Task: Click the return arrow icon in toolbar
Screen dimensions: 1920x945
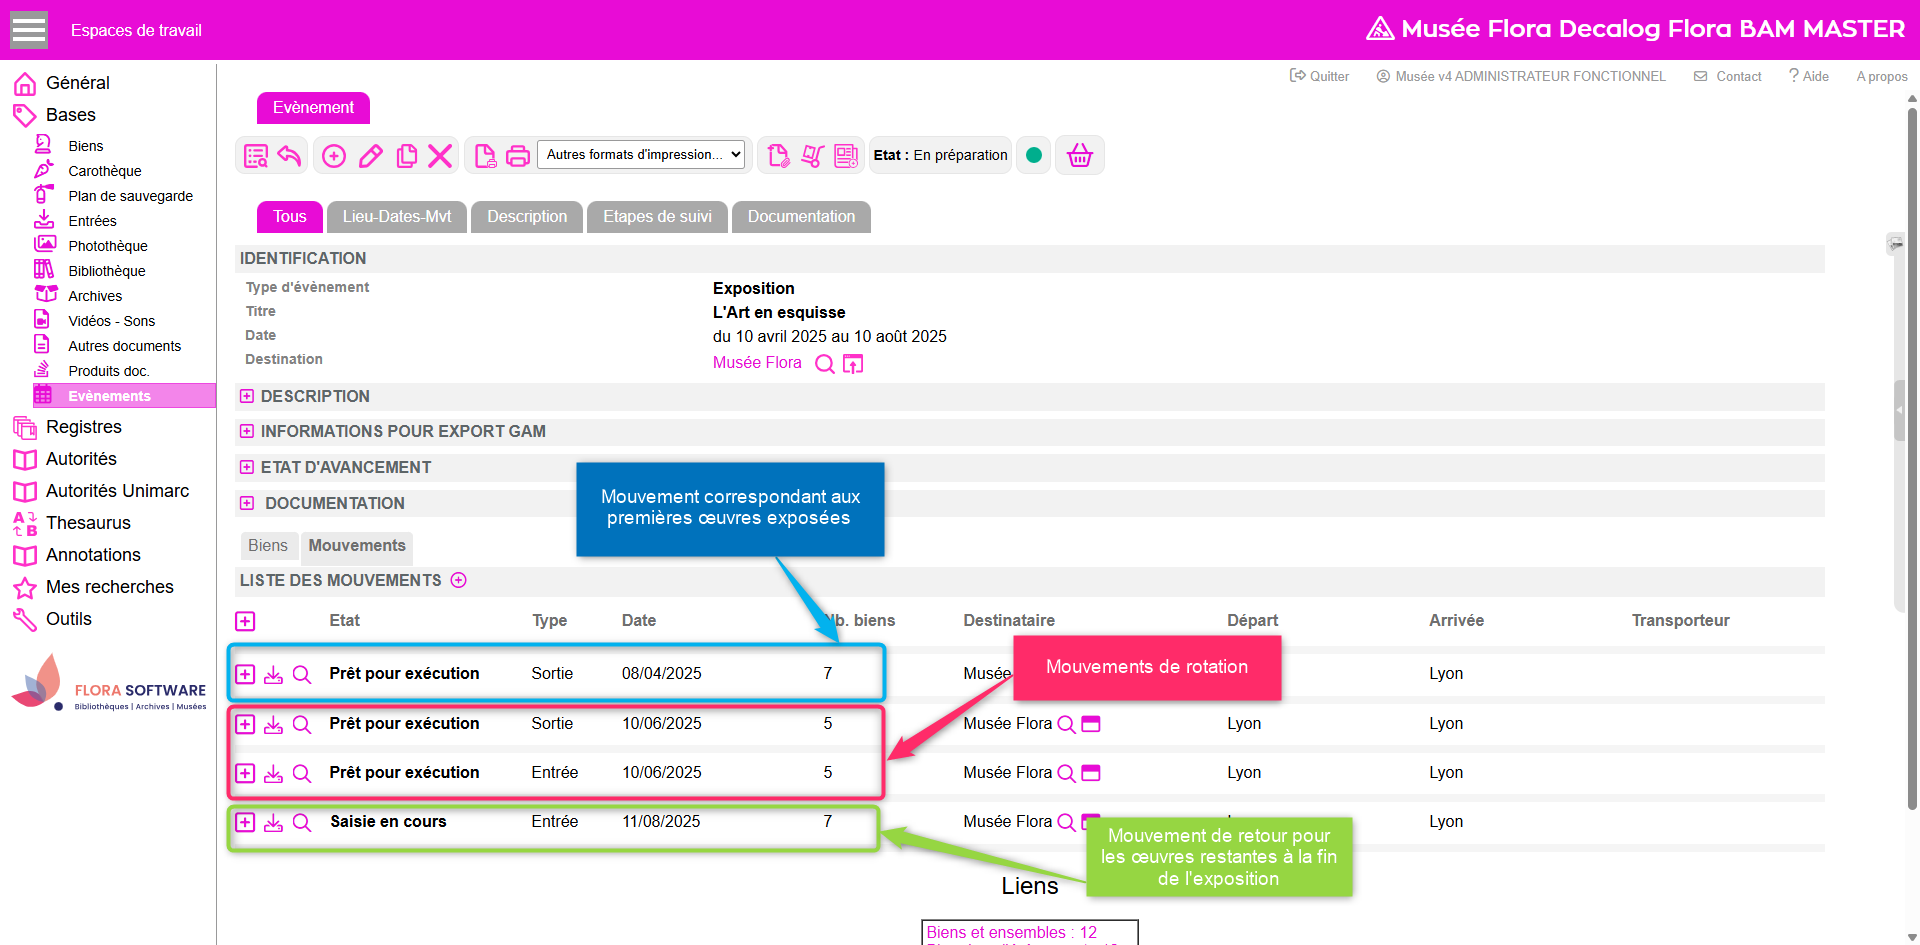Action: coord(289,156)
